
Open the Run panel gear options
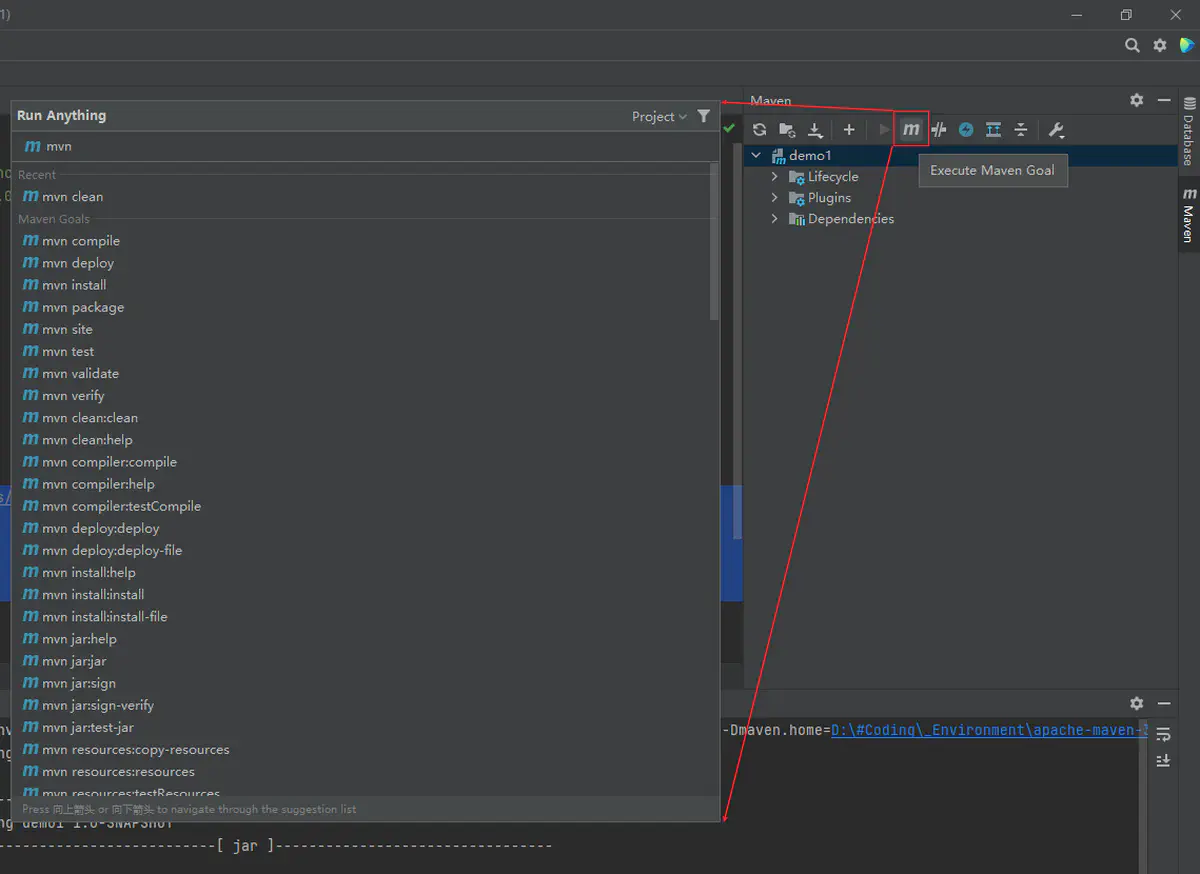pyautogui.click(x=1137, y=703)
